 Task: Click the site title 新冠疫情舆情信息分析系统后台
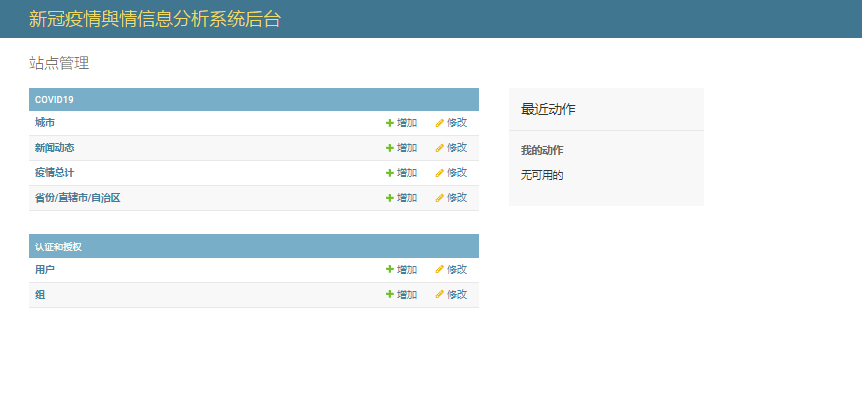pyautogui.click(x=155, y=19)
